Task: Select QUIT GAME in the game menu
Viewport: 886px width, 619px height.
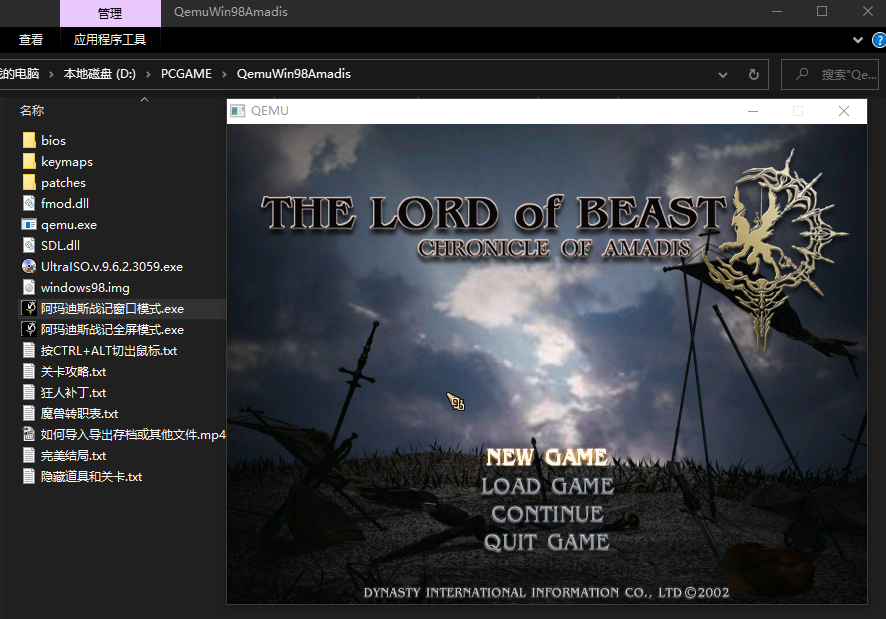Action: click(547, 542)
